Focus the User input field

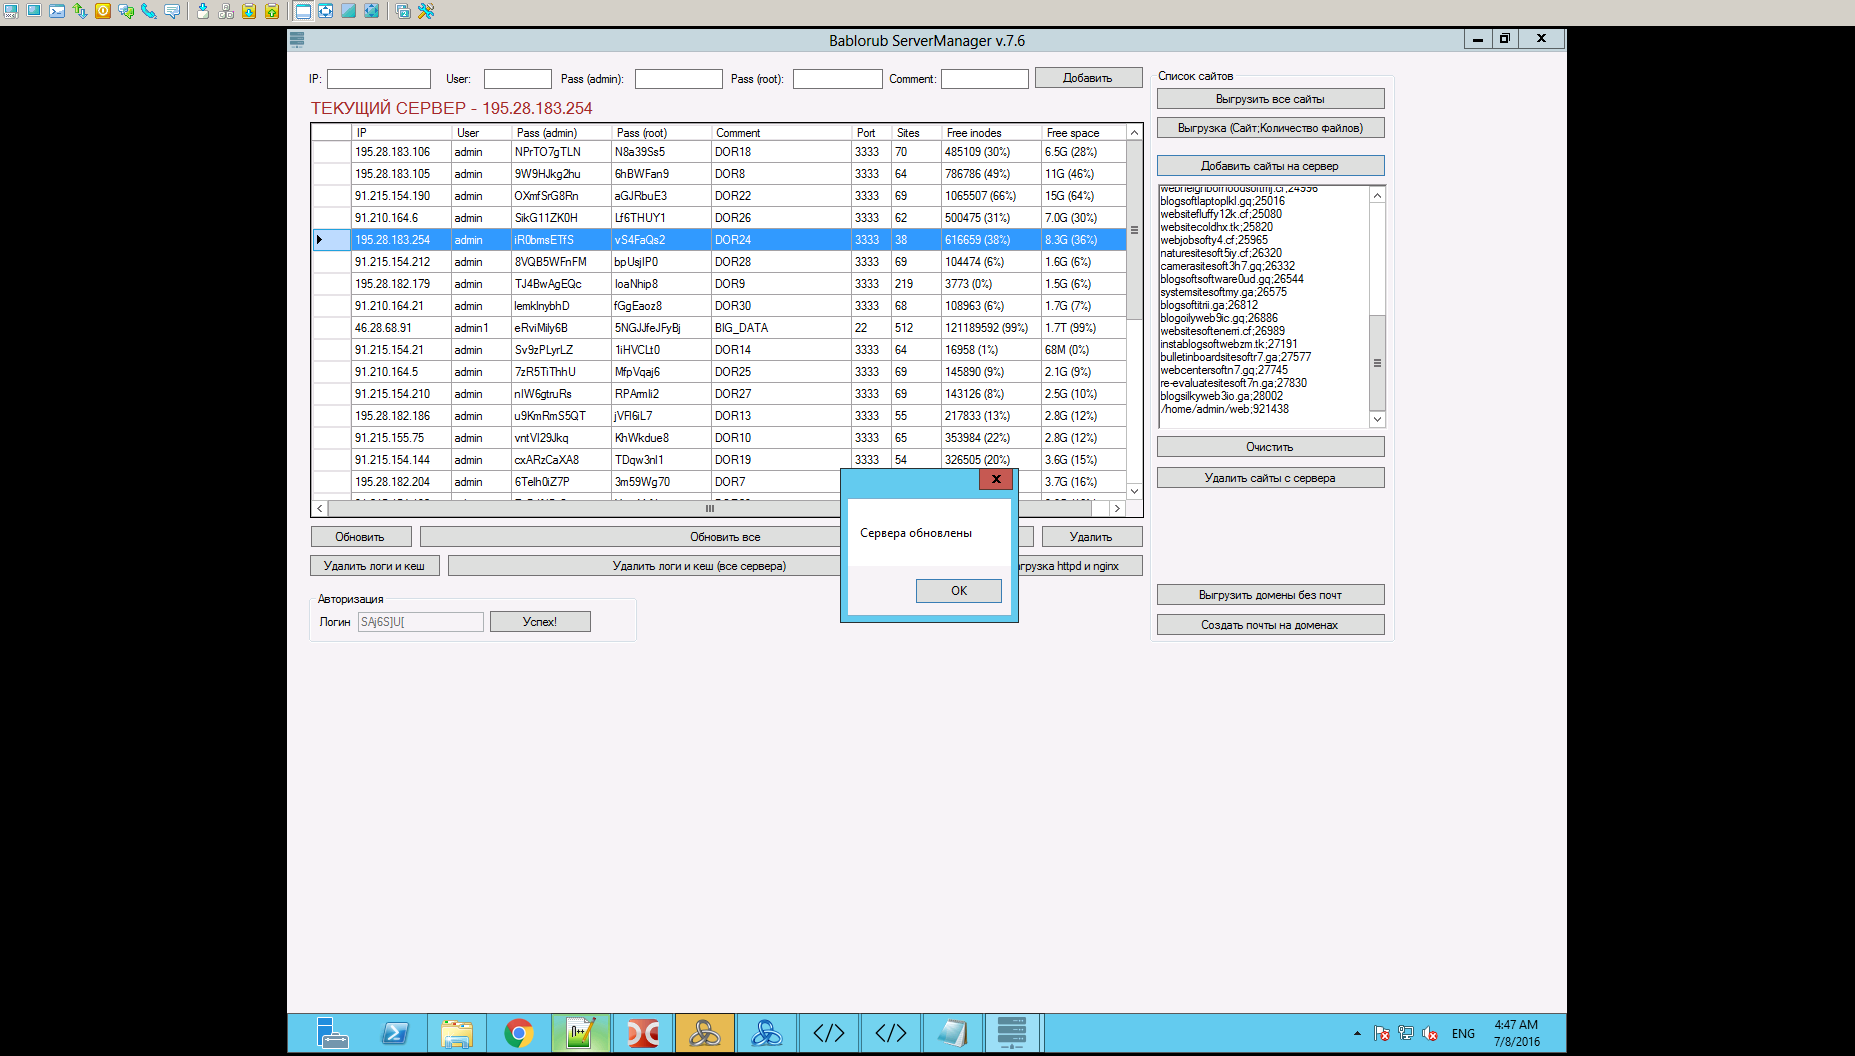click(x=518, y=79)
